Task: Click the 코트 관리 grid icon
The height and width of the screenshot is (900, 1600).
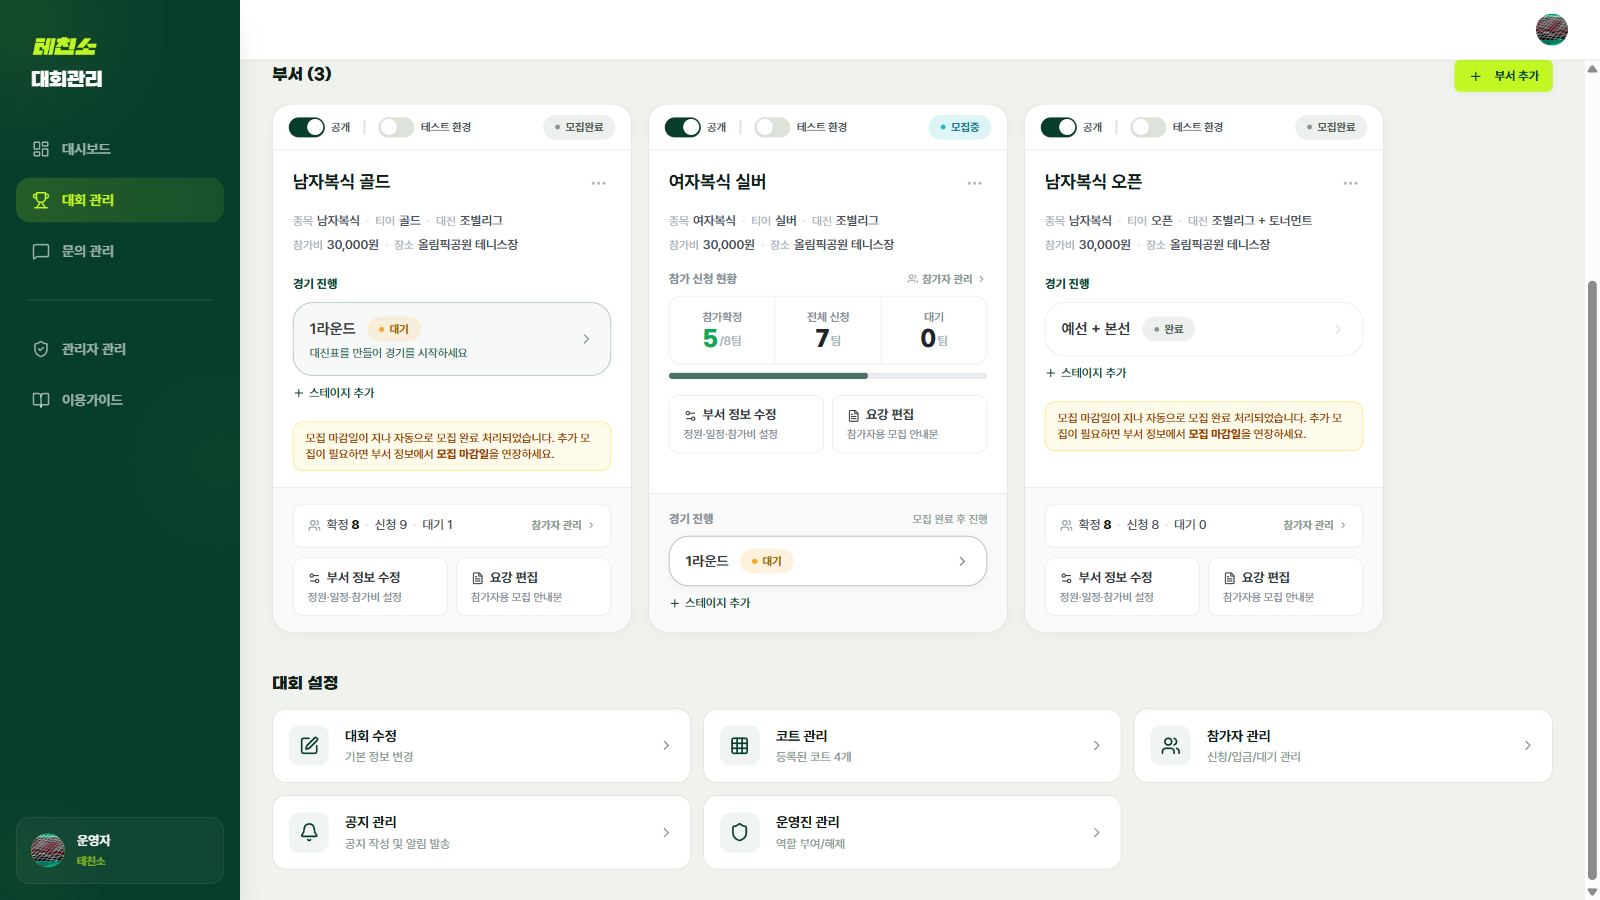Action: [x=740, y=746]
